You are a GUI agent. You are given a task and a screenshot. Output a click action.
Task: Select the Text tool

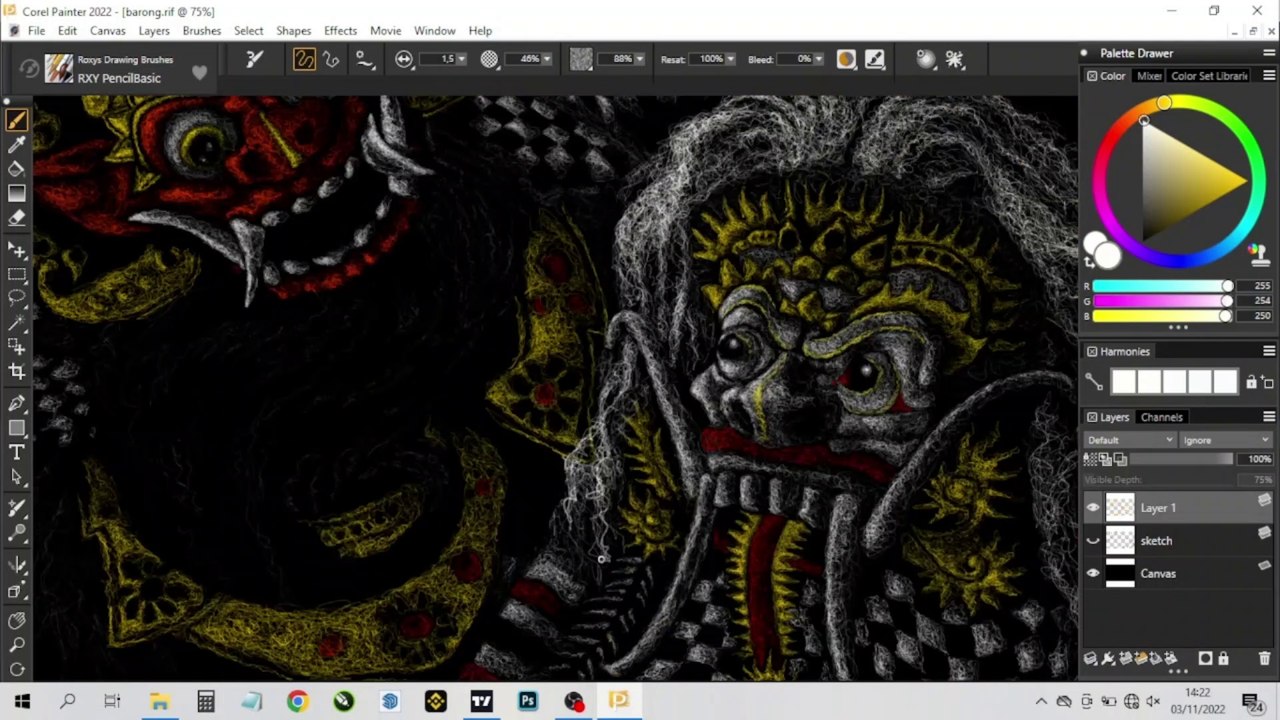17,452
